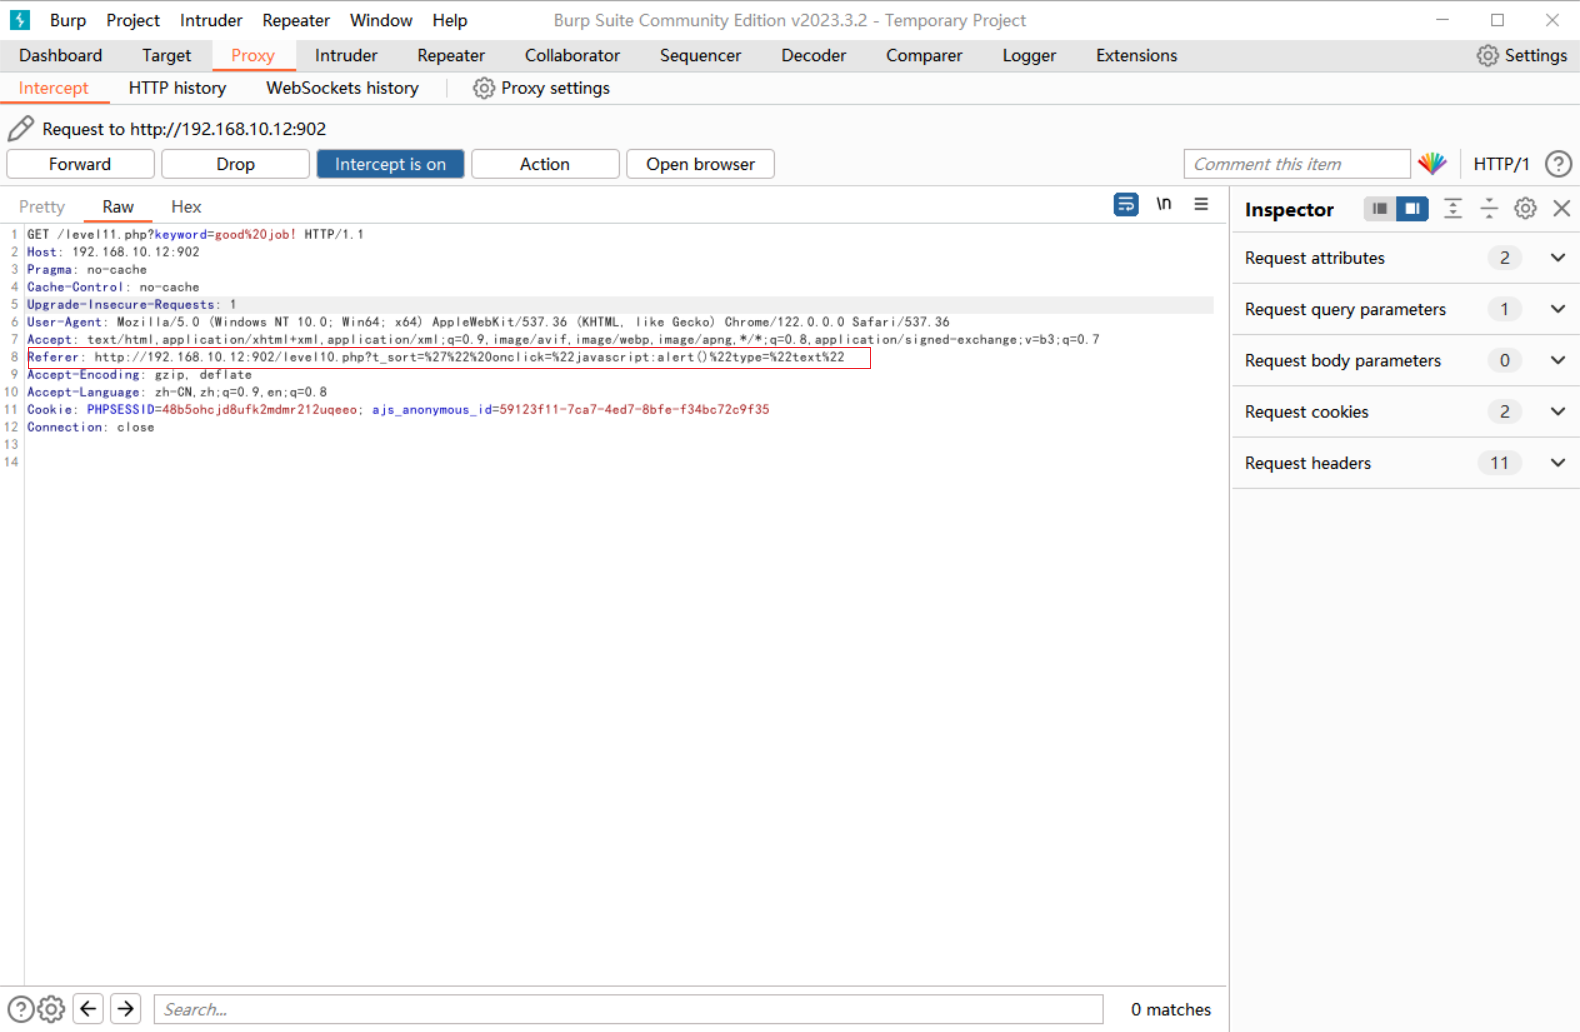Open the help icon next to HTTP/1
The width and height of the screenshot is (1580, 1032).
[x=1558, y=164]
